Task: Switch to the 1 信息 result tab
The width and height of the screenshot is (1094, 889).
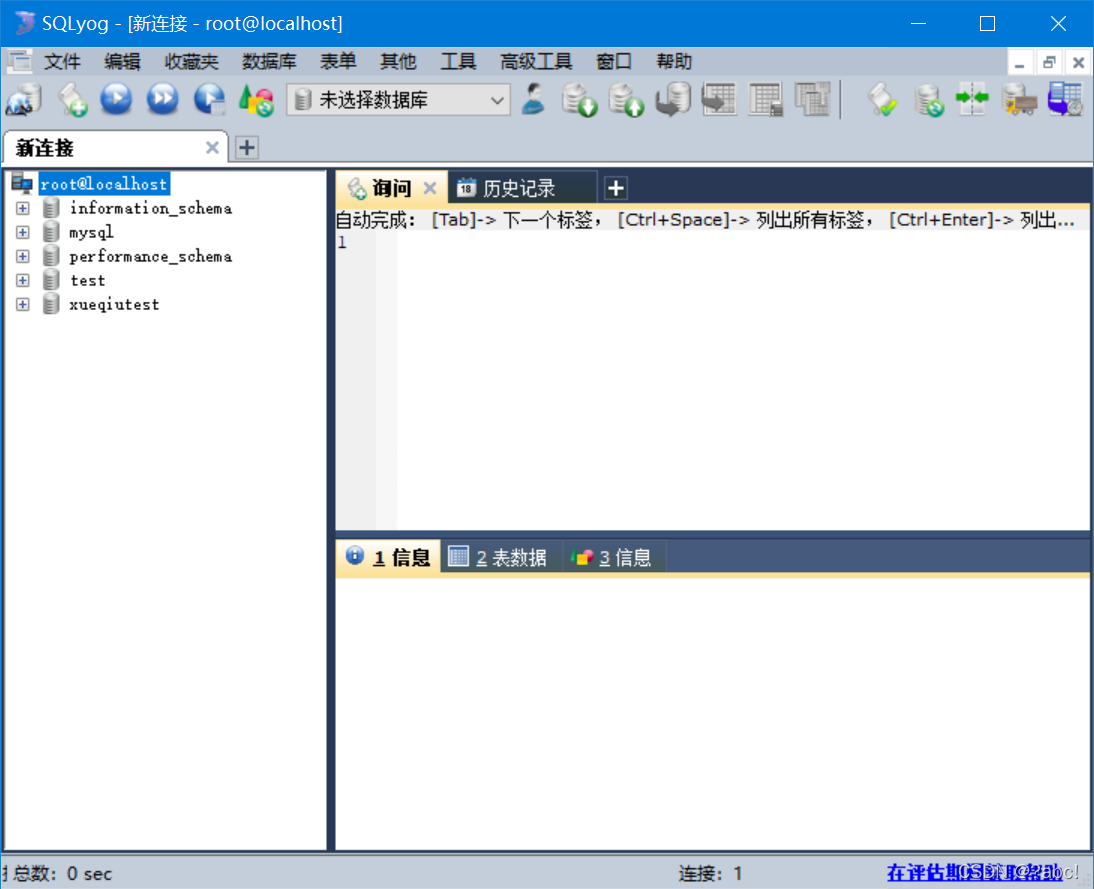Action: click(388, 557)
